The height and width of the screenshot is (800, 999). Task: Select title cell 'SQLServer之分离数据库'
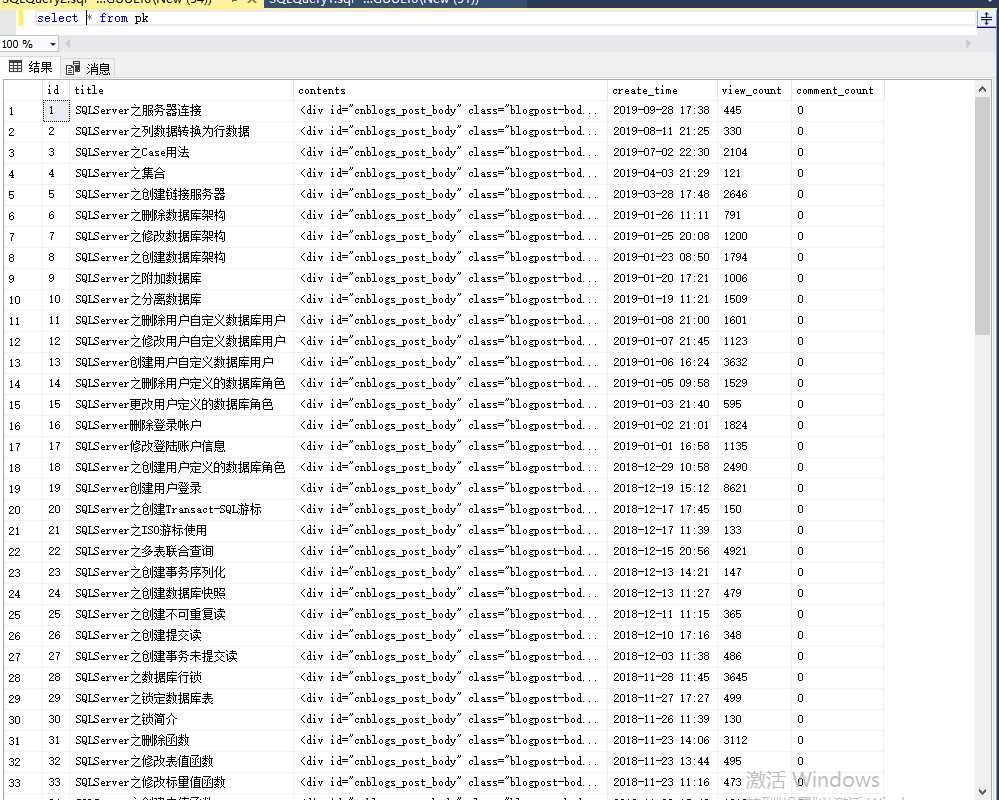coord(182,299)
